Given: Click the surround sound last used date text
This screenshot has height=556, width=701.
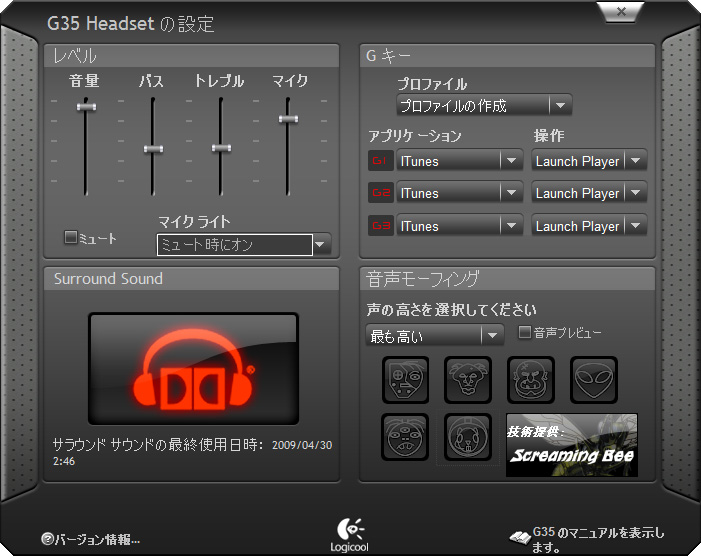Looking at the screenshot, I should tap(192, 452).
